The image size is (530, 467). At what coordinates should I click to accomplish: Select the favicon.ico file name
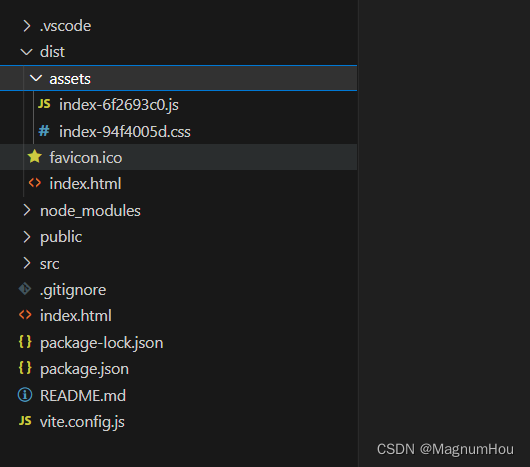point(86,157)
